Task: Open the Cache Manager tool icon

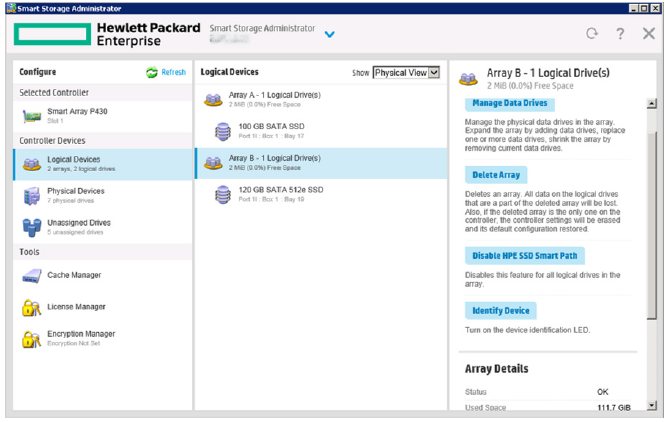Action: [x=32, y=276]
